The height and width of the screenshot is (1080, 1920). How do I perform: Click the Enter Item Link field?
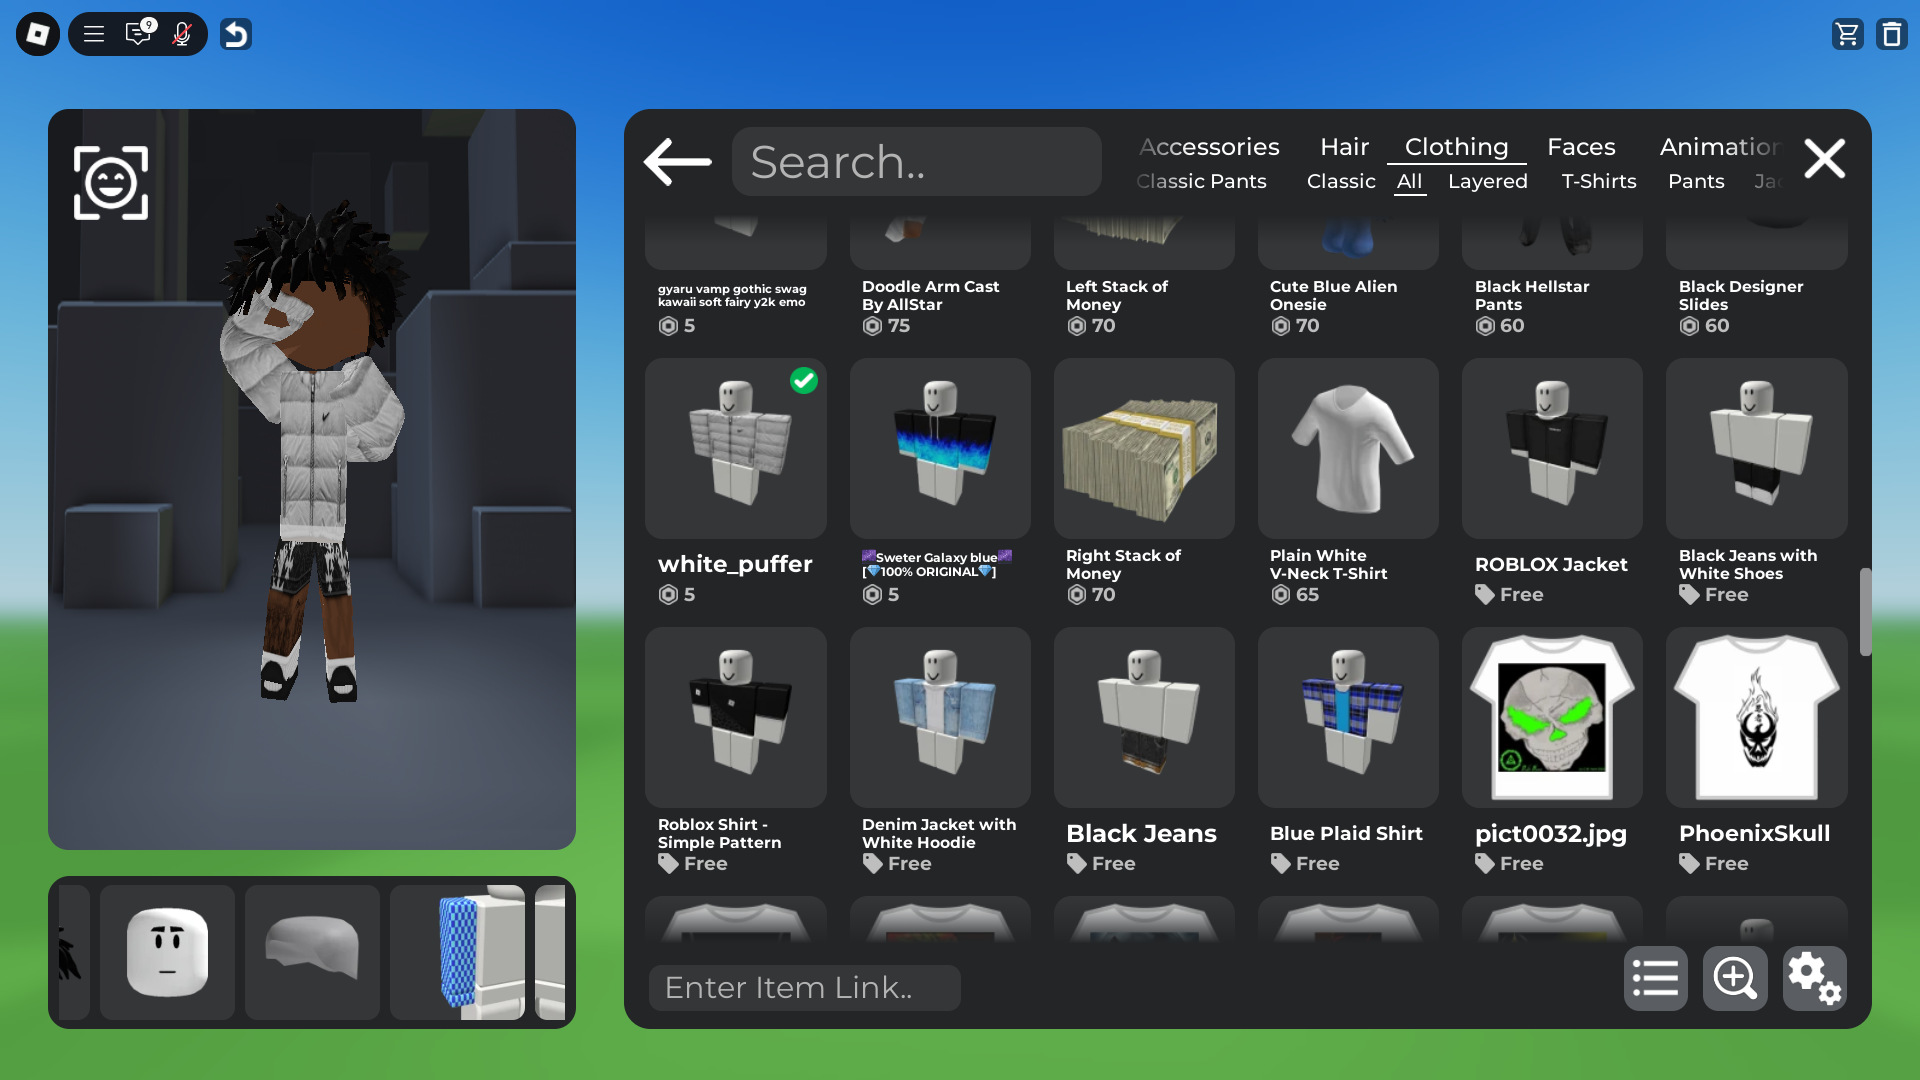[x=804, y=988]
